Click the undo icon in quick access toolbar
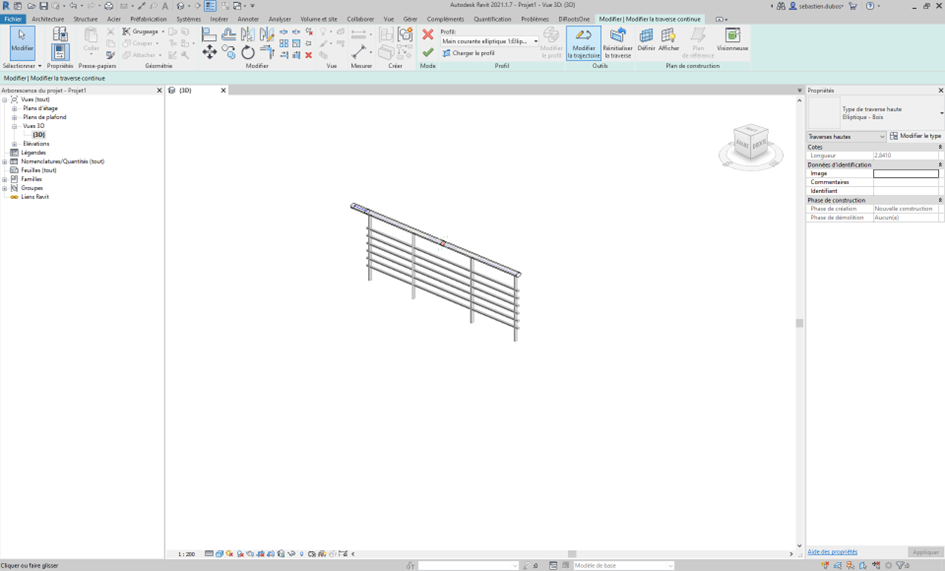 pos(73,5)
